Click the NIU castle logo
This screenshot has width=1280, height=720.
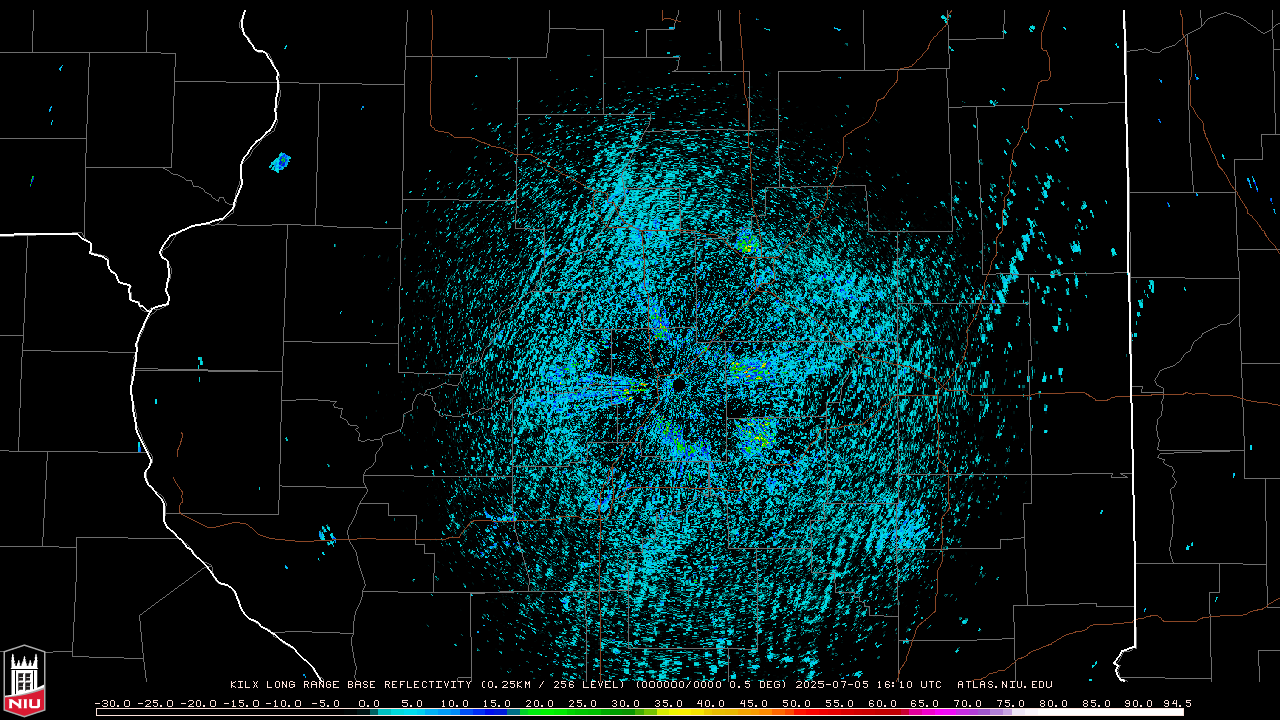click(x=24, y=681)
